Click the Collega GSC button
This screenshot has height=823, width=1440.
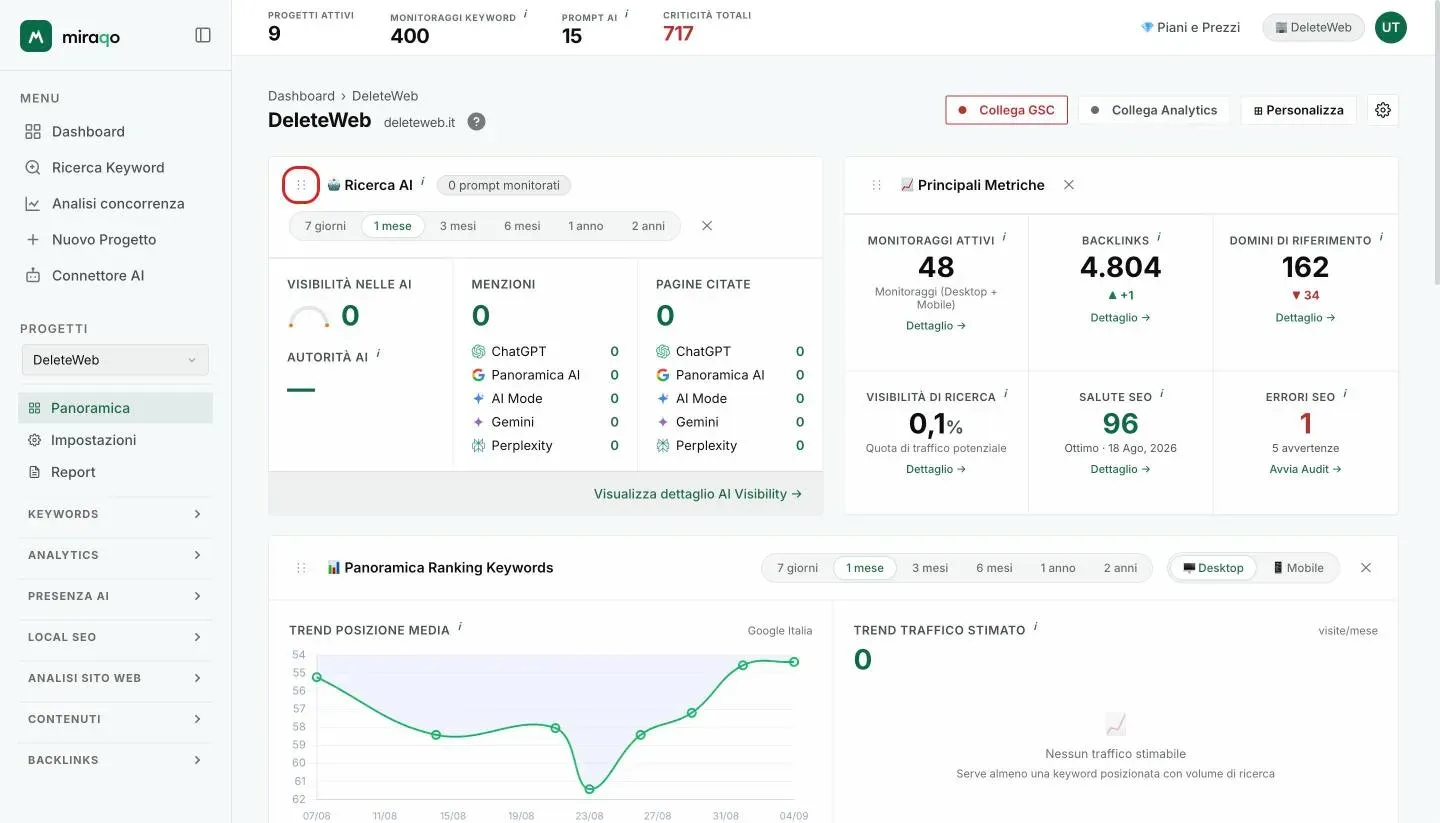click(1006, 110)
